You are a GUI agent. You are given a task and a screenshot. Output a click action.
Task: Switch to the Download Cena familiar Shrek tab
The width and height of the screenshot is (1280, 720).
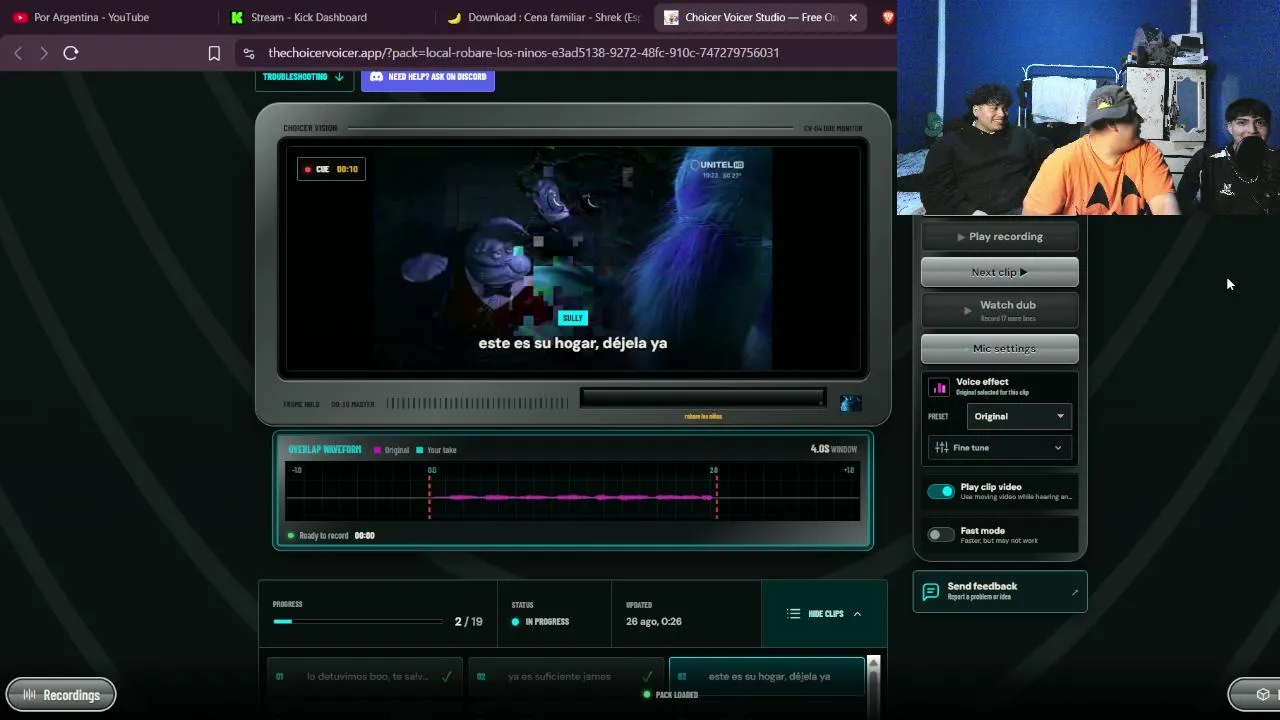(x=544, y=17)
